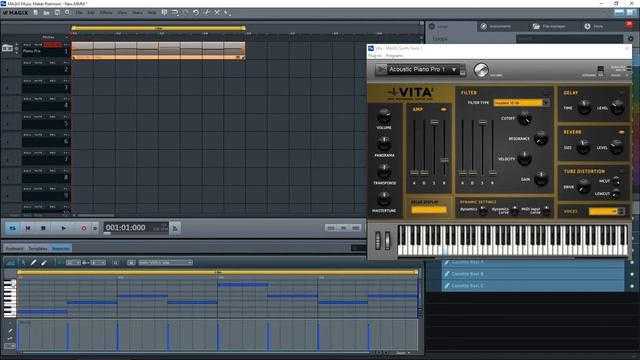Open the FILTER TYPE dropdown
Screen dimensions: 640x360
tap(521, 103)
